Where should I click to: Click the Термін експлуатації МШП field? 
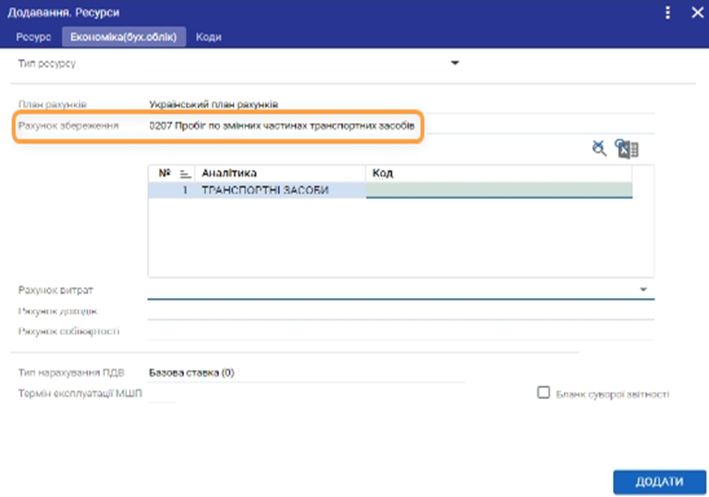(x=162, y=394)
